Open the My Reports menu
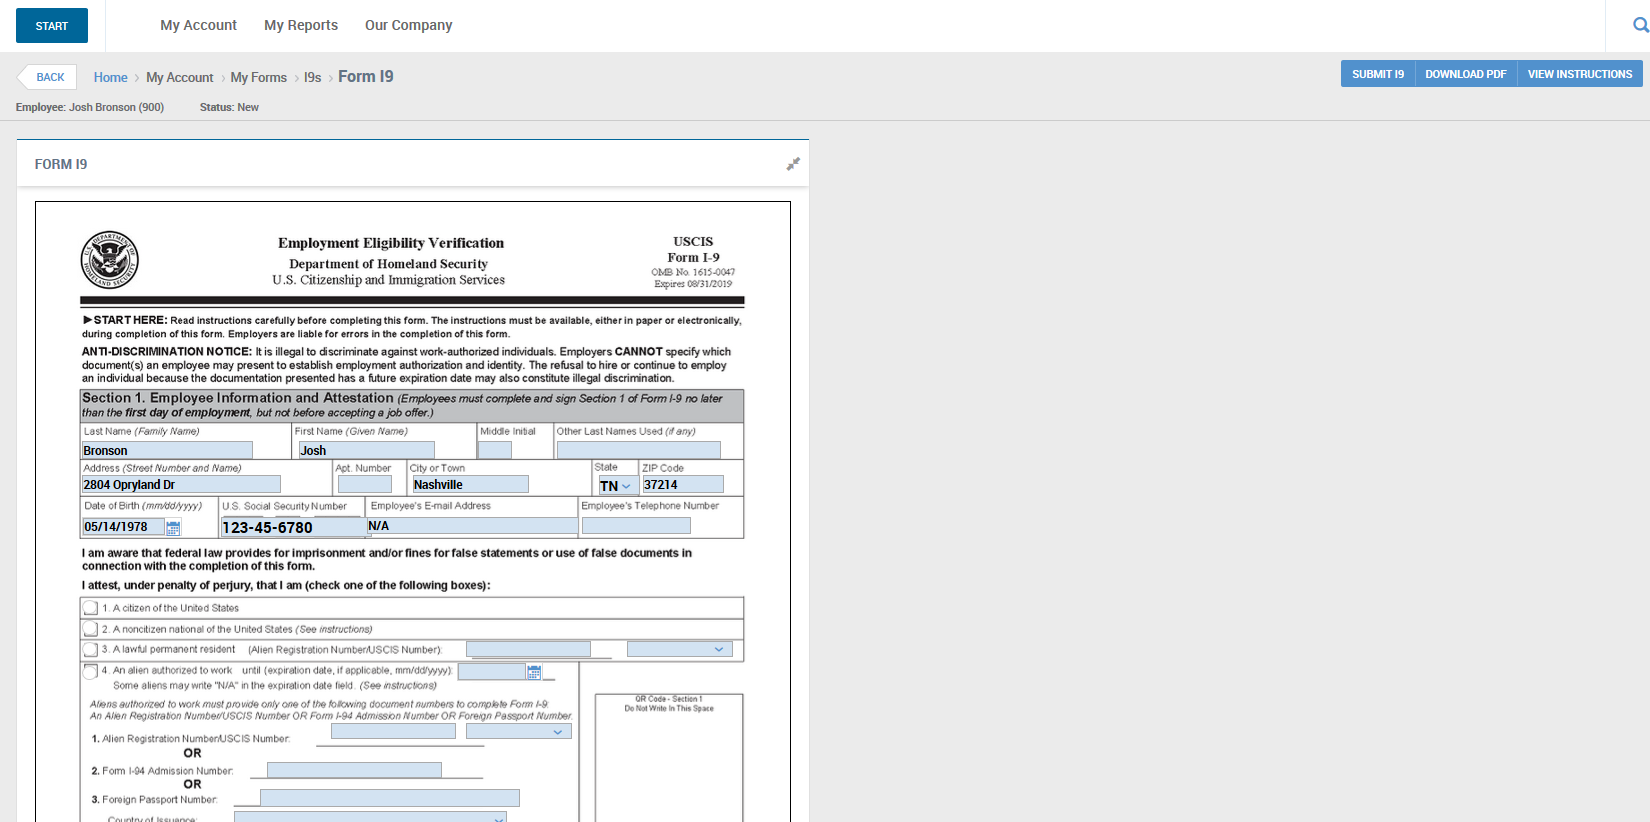Image resolution: width=1650 pixels, height=822 pixels. click(x=301, y=25)
